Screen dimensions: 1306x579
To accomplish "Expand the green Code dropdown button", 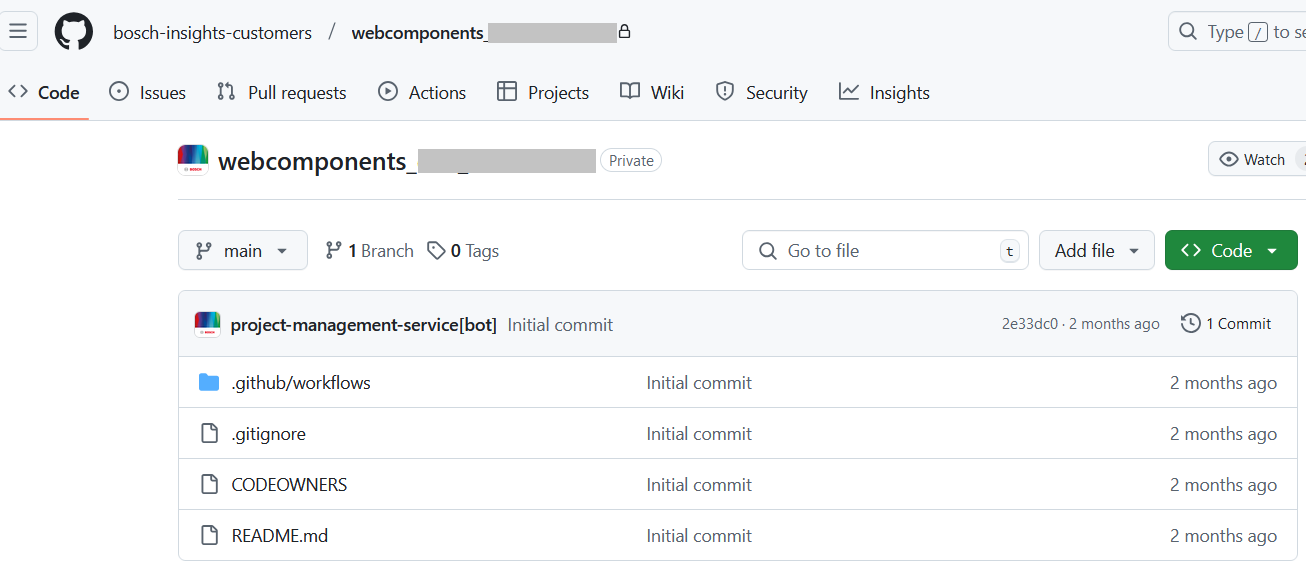I will pyautogui.click(x=1230, y=251).
